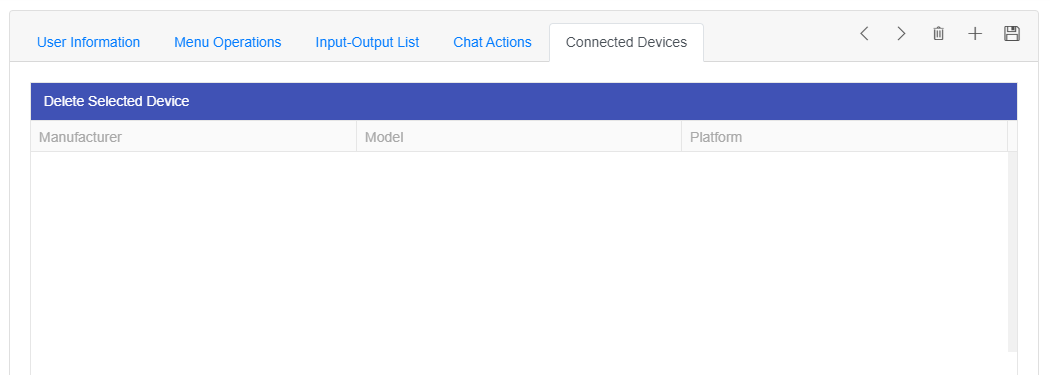Viewport: 1050px width, 375px height.
Task: Open the User Information tab
Action: pos(88,42)
